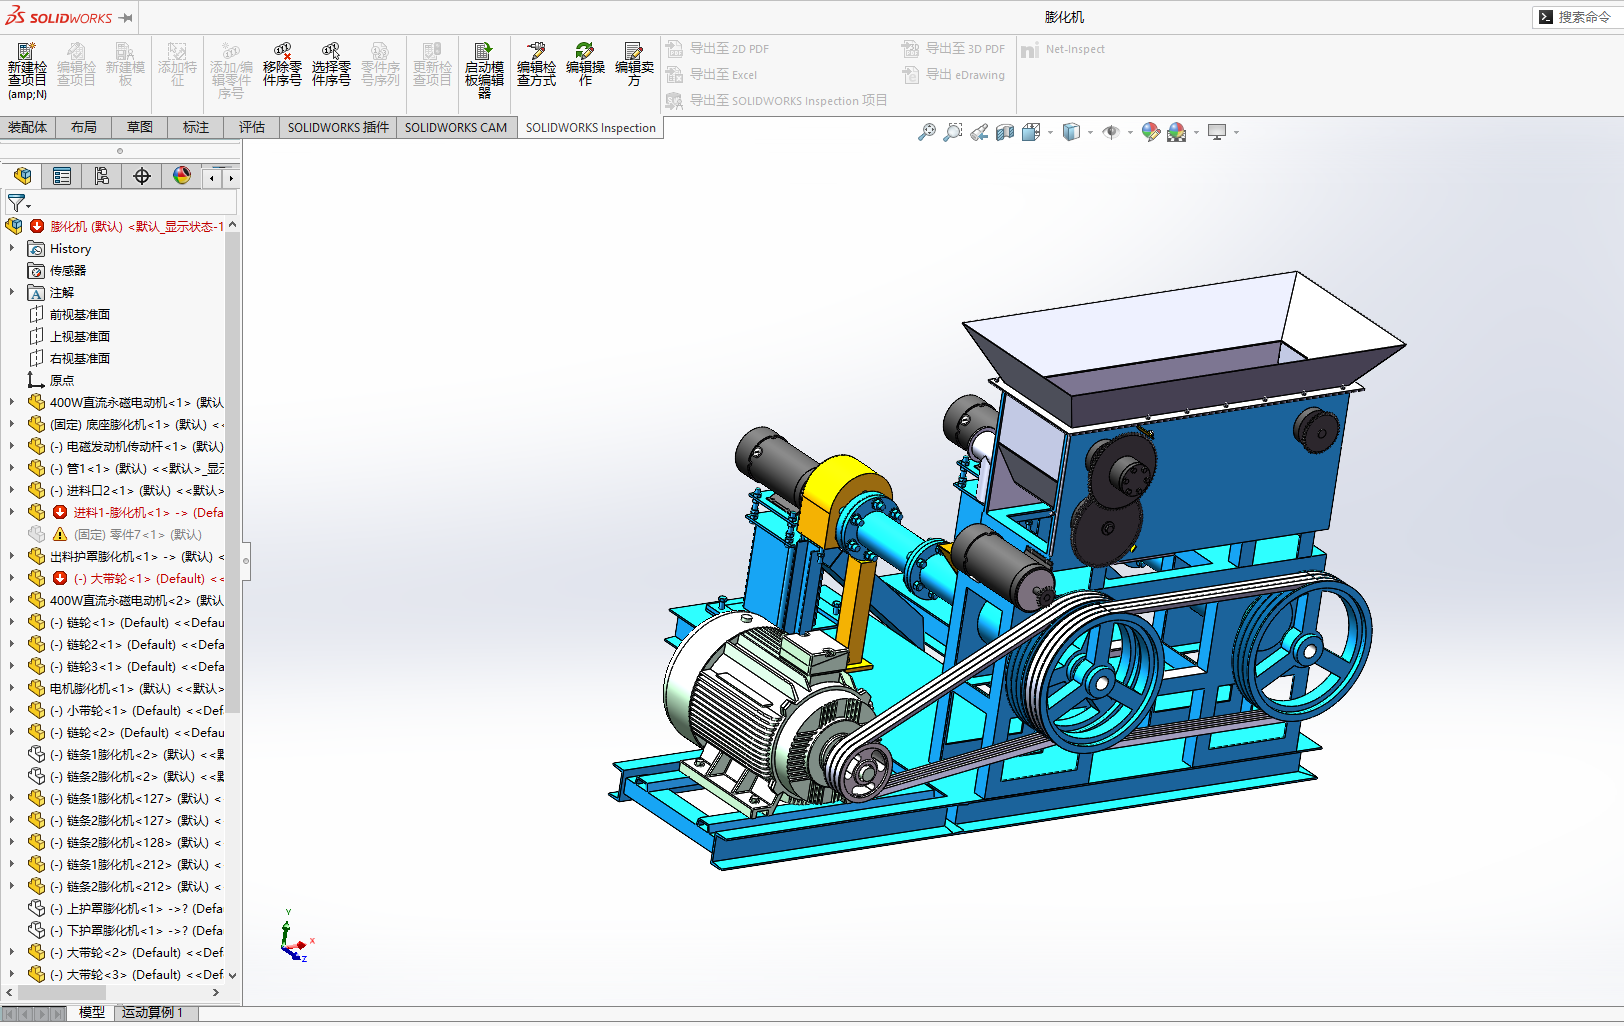Screen dimensions: 1624x1026
Task: Launch the Template Editor
Action: [484, 70]
